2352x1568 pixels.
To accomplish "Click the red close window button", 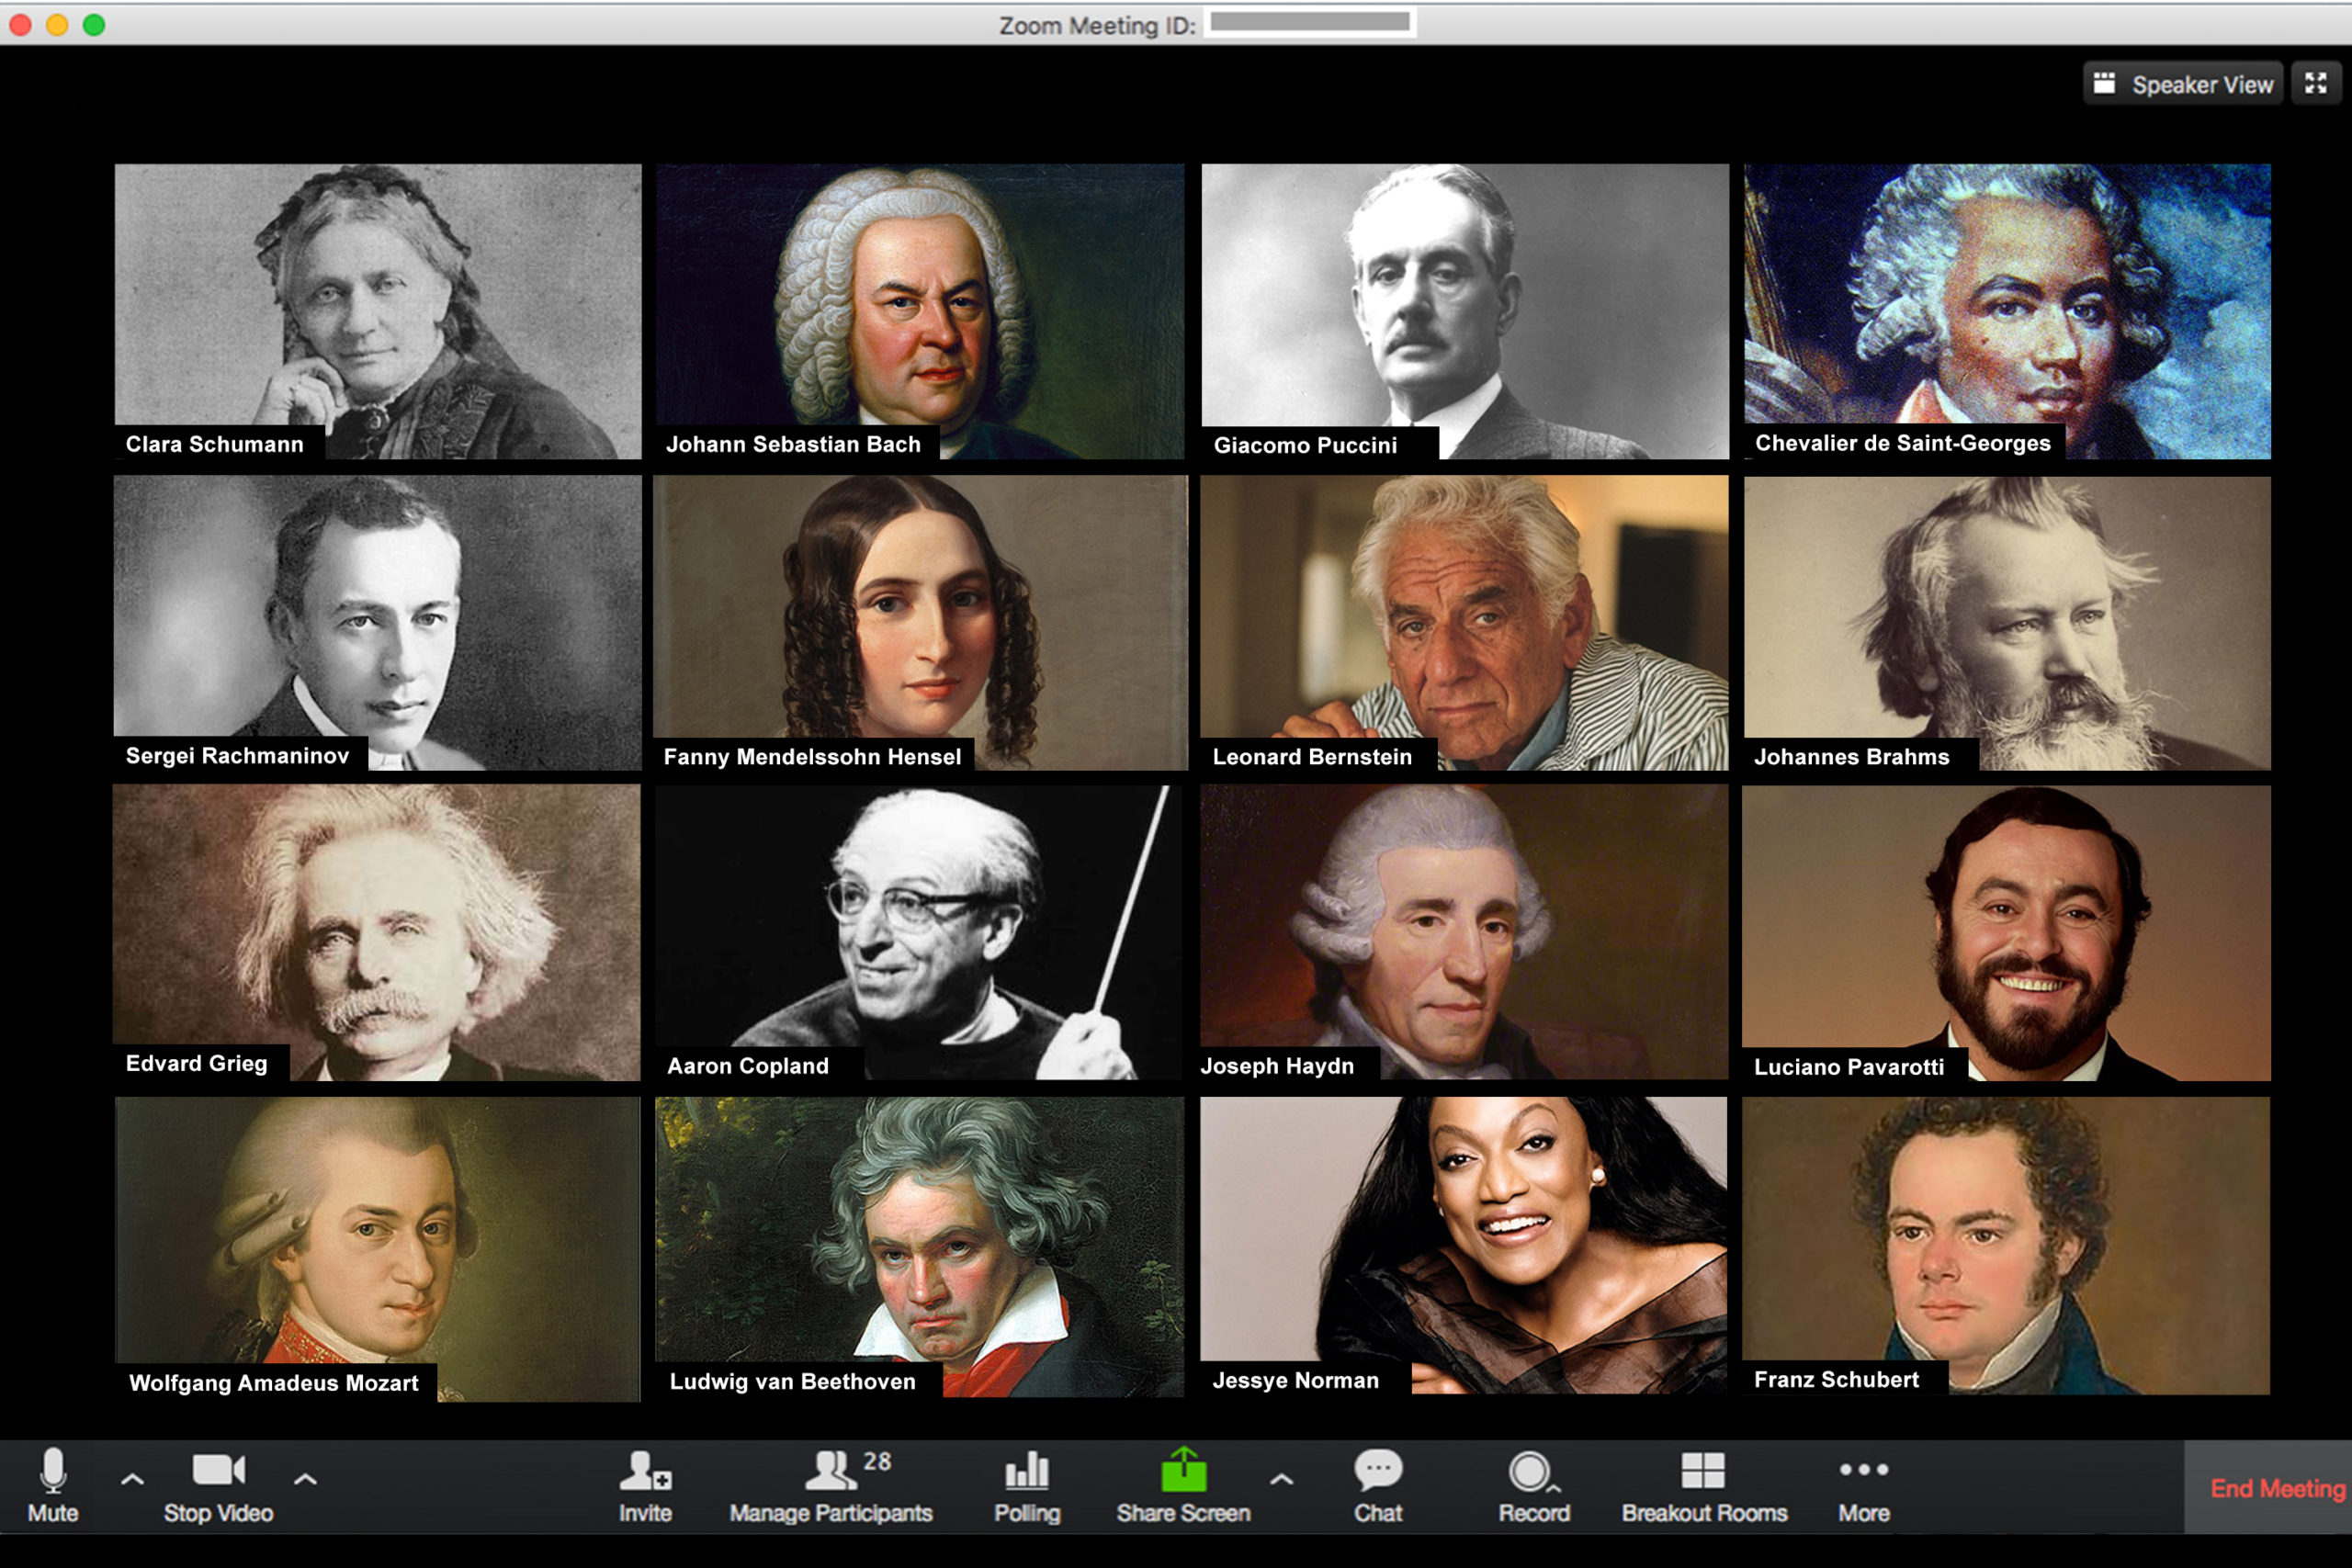I will [x=20, y=24].
